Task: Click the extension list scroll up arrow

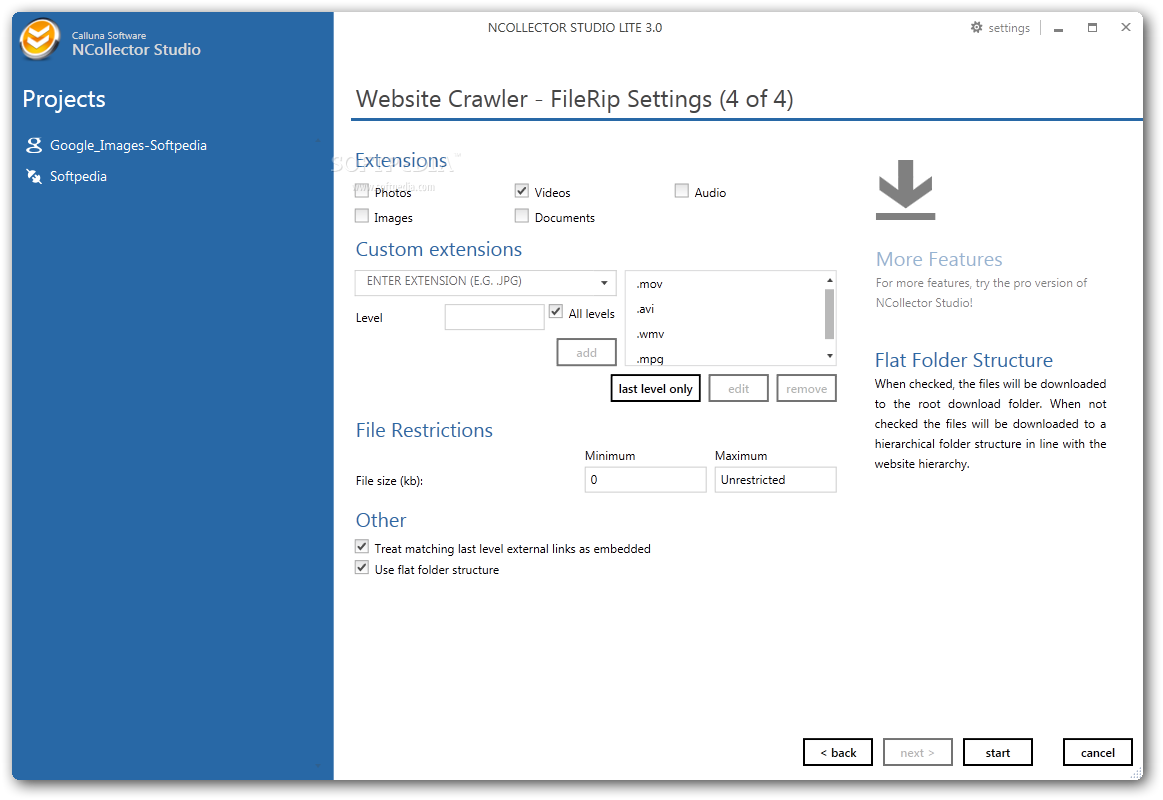Action: (829, 280)
